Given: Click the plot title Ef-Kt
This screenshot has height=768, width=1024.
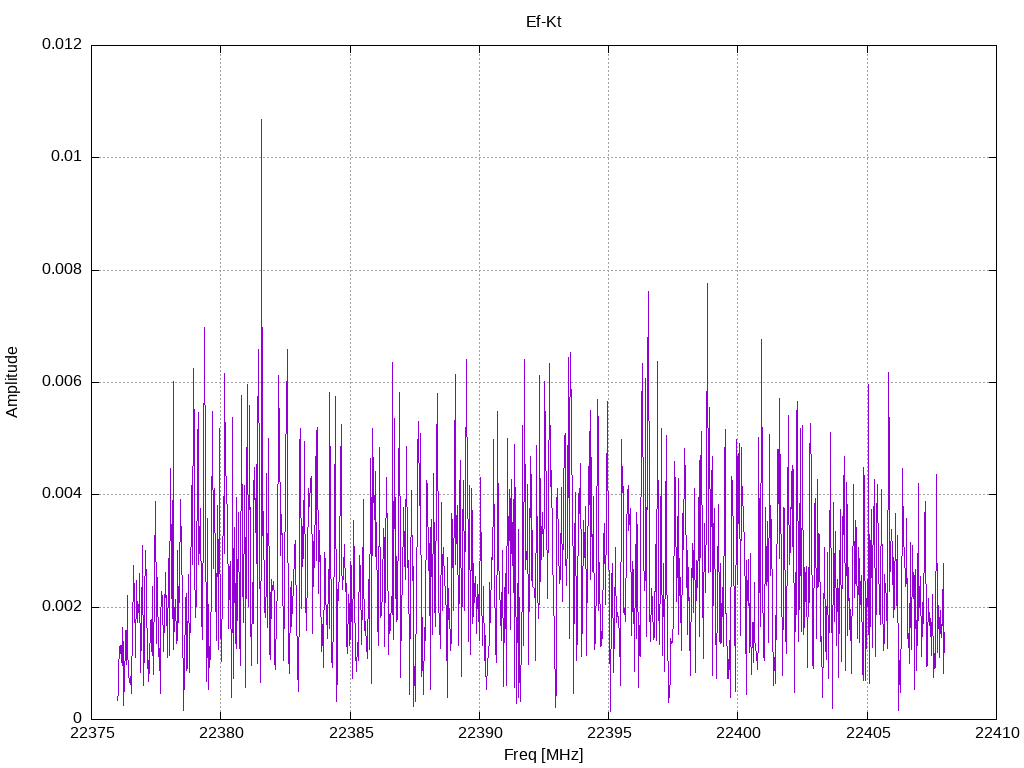Looking at the screenshot, I should point(543,22).
